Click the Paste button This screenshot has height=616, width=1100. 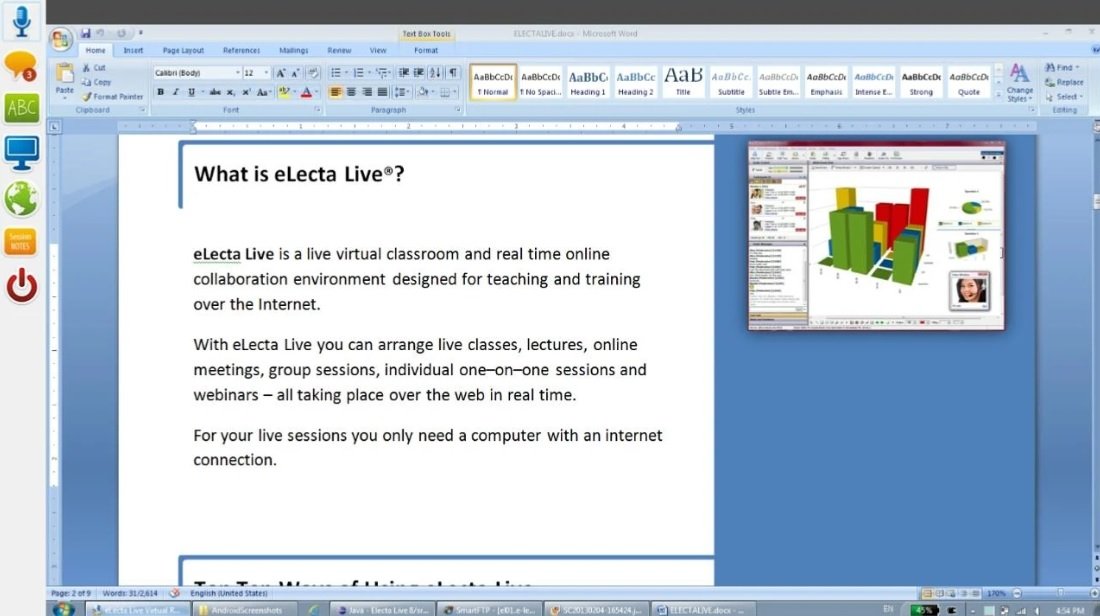[65, 79]
